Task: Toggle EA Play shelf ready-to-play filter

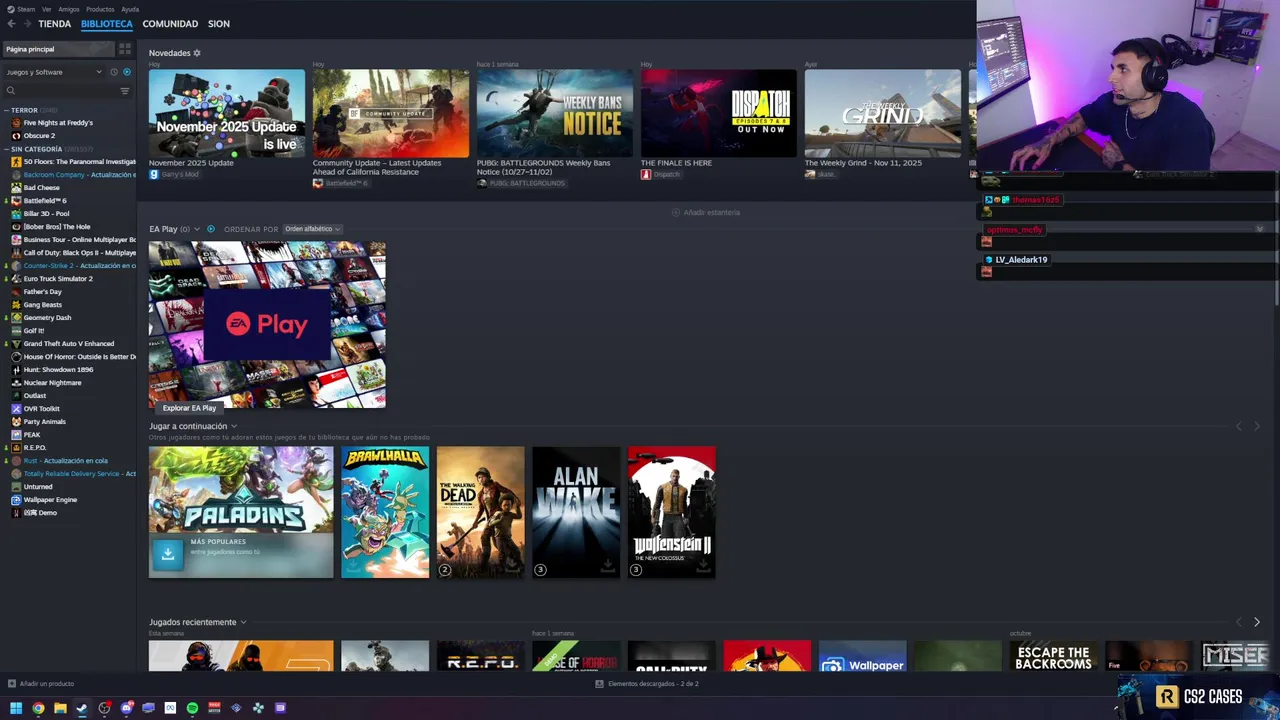Action: [210, 229]
